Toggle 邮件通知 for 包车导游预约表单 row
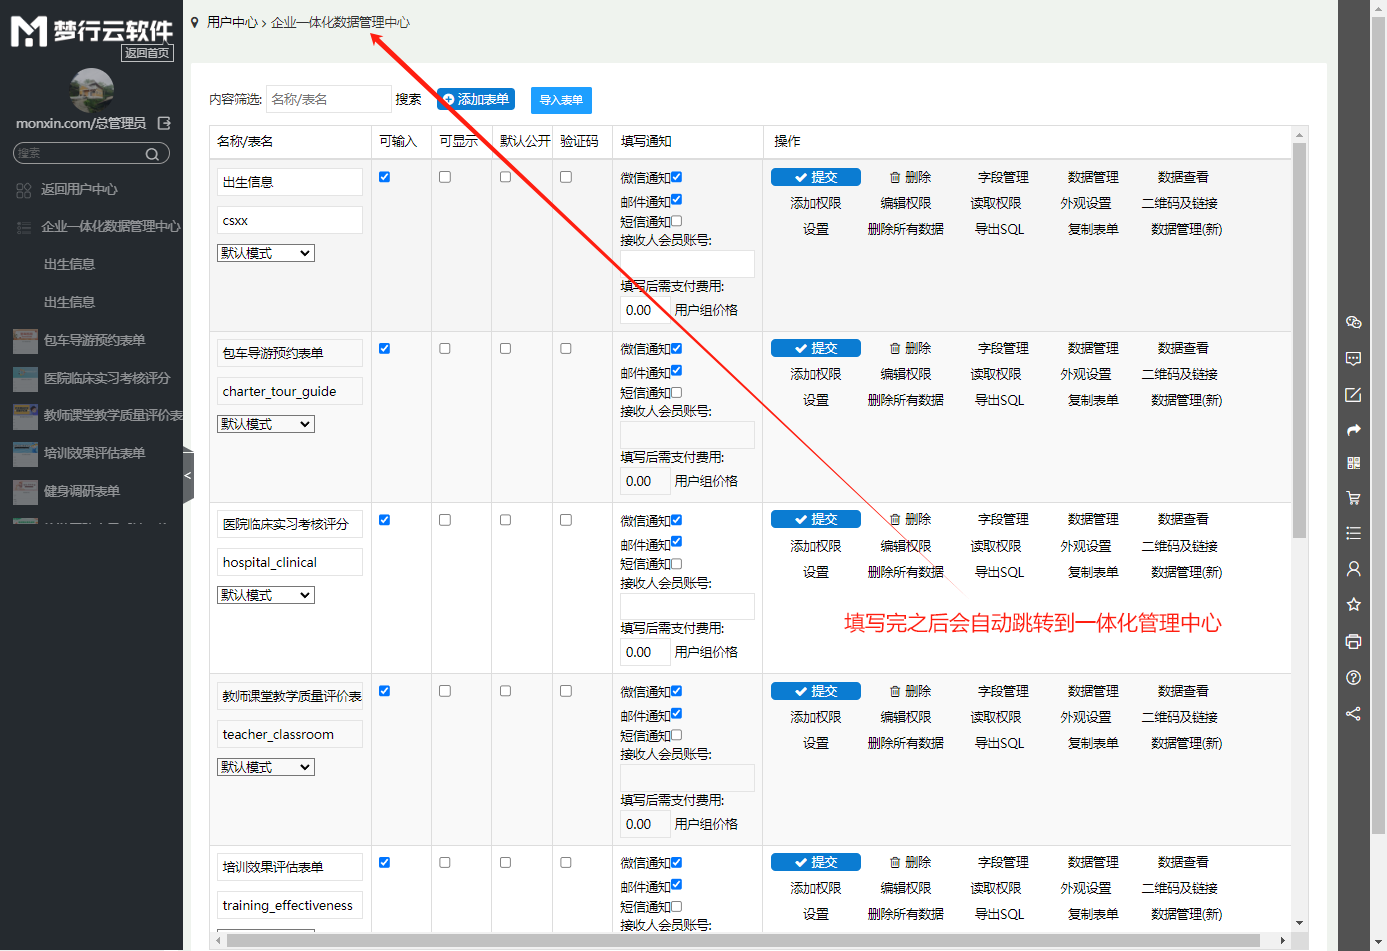Screen dimensions: 1387x951 (x=676, y=370)
